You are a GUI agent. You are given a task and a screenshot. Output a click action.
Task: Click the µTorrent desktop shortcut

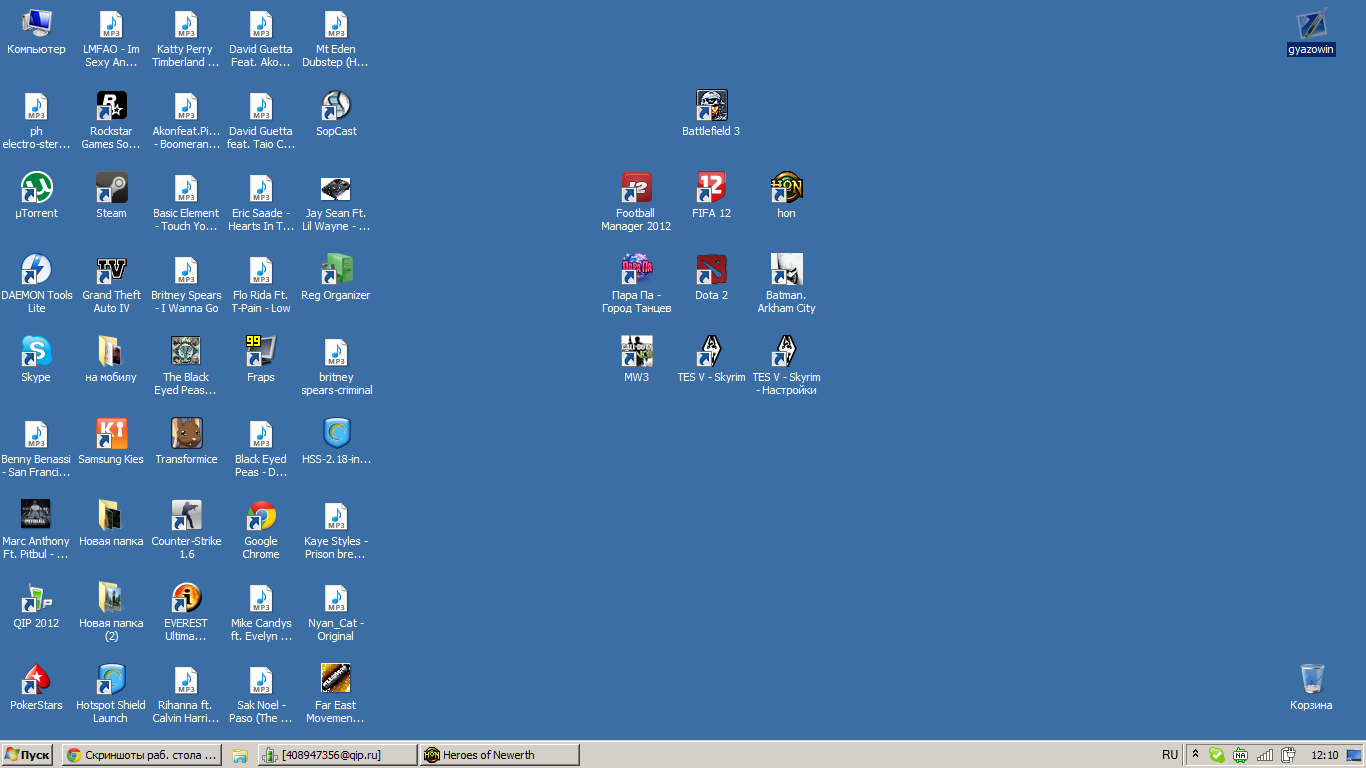click(x=36, y=196)
